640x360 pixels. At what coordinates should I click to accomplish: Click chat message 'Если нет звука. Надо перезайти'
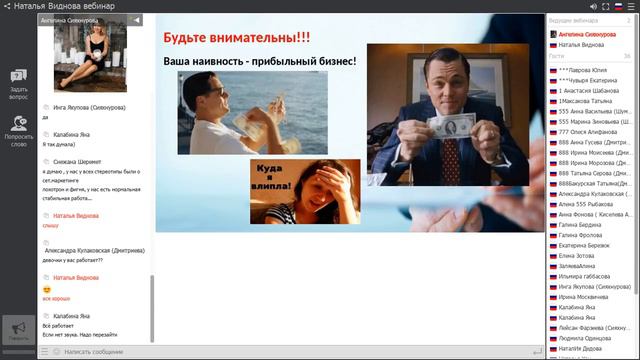(80, 335)
